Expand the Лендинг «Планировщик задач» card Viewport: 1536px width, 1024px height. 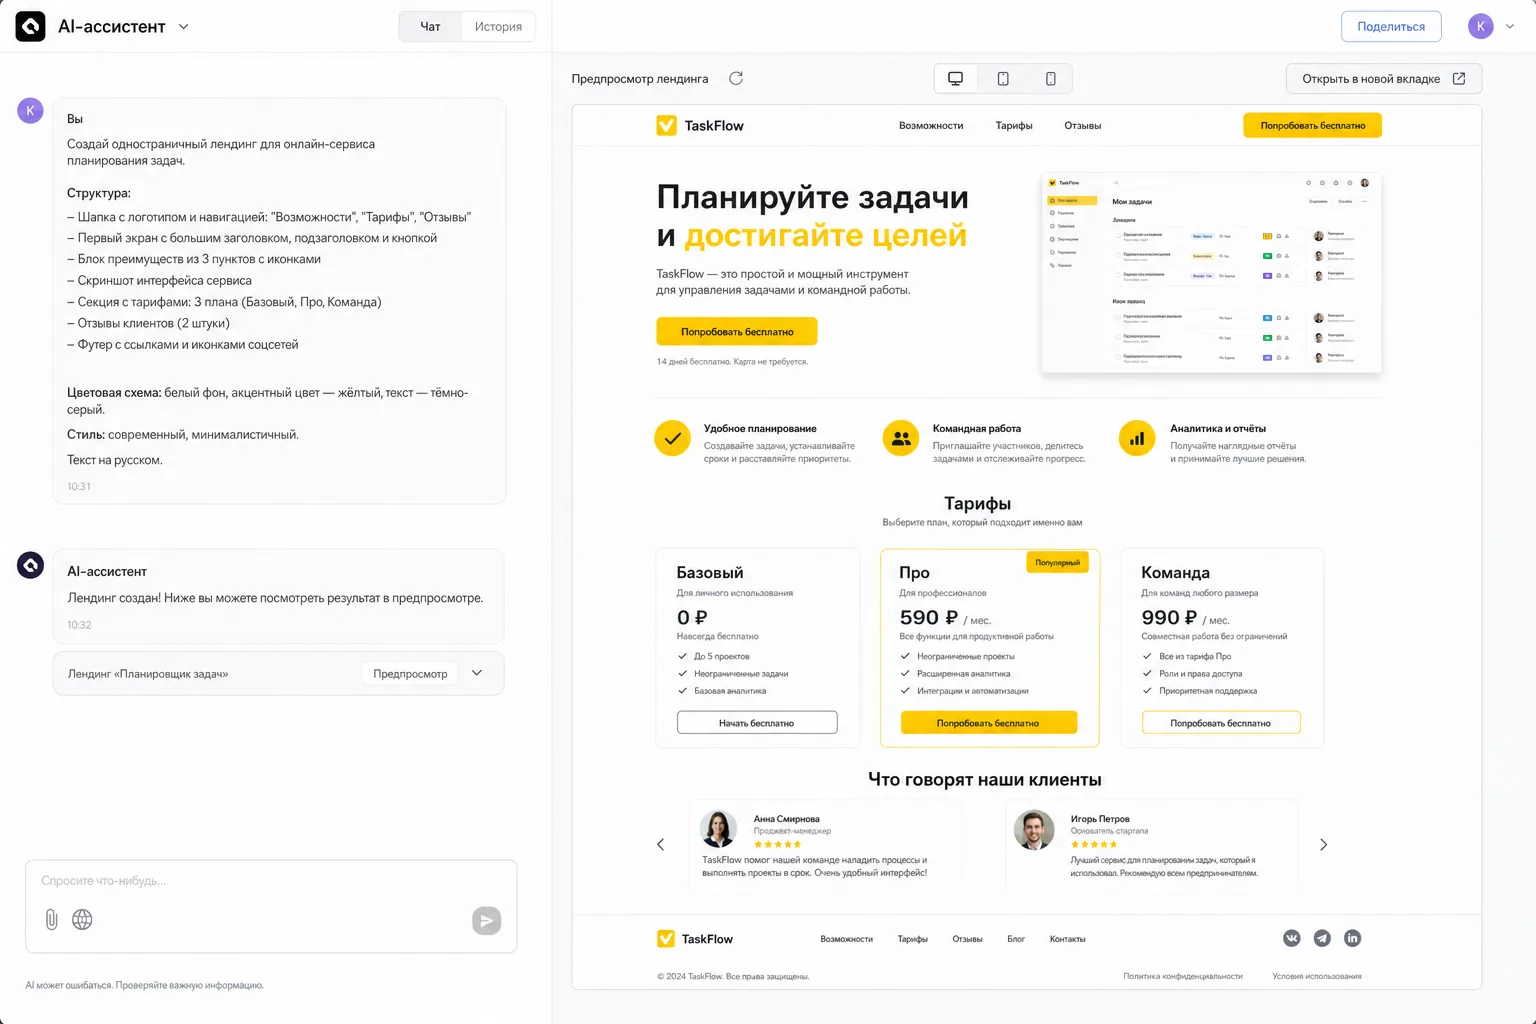click(x=477, y=673)
